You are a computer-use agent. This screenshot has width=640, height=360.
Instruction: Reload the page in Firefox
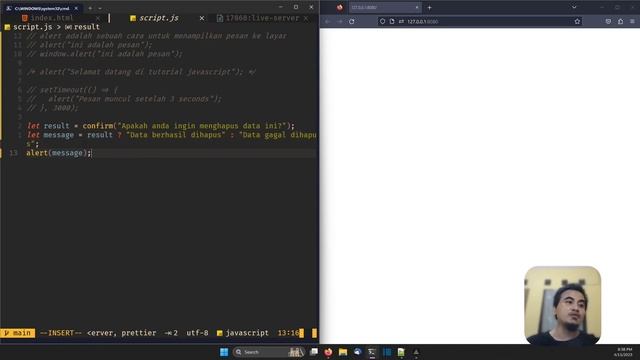pyautogui.click(x=352, y=21)
